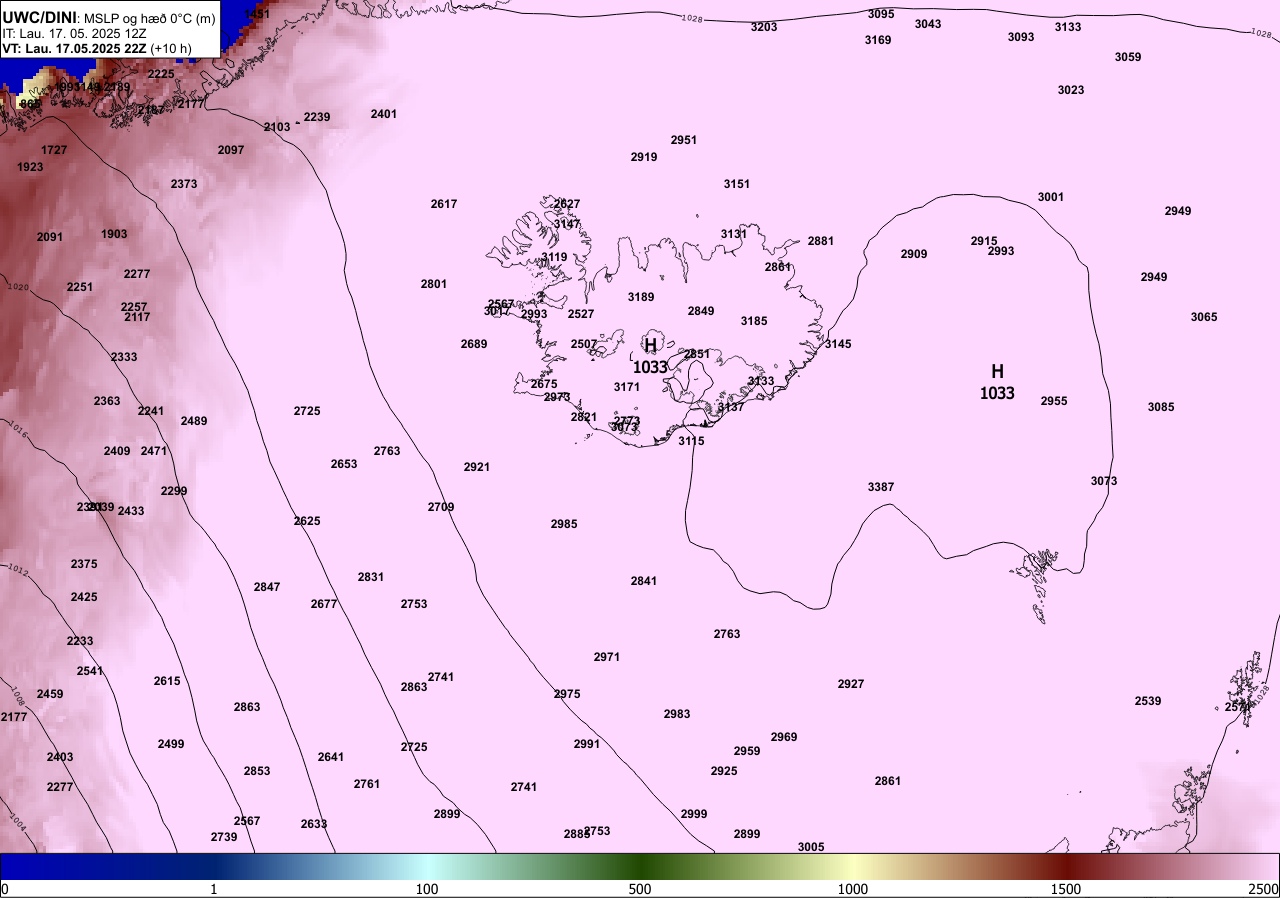1280x898 pixels.
Task: Click the height value 3095
Action: tap(881, 14)
